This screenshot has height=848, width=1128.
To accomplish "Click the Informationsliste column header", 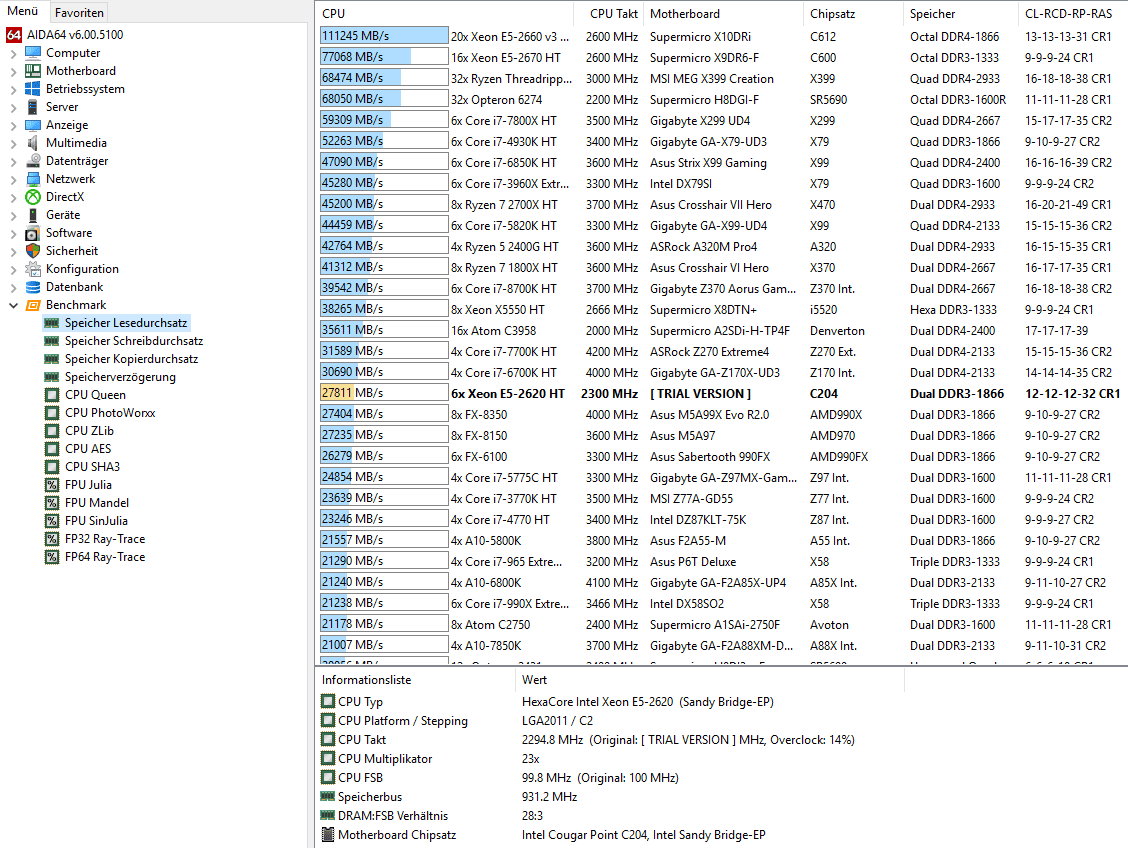I will [415, 680].
